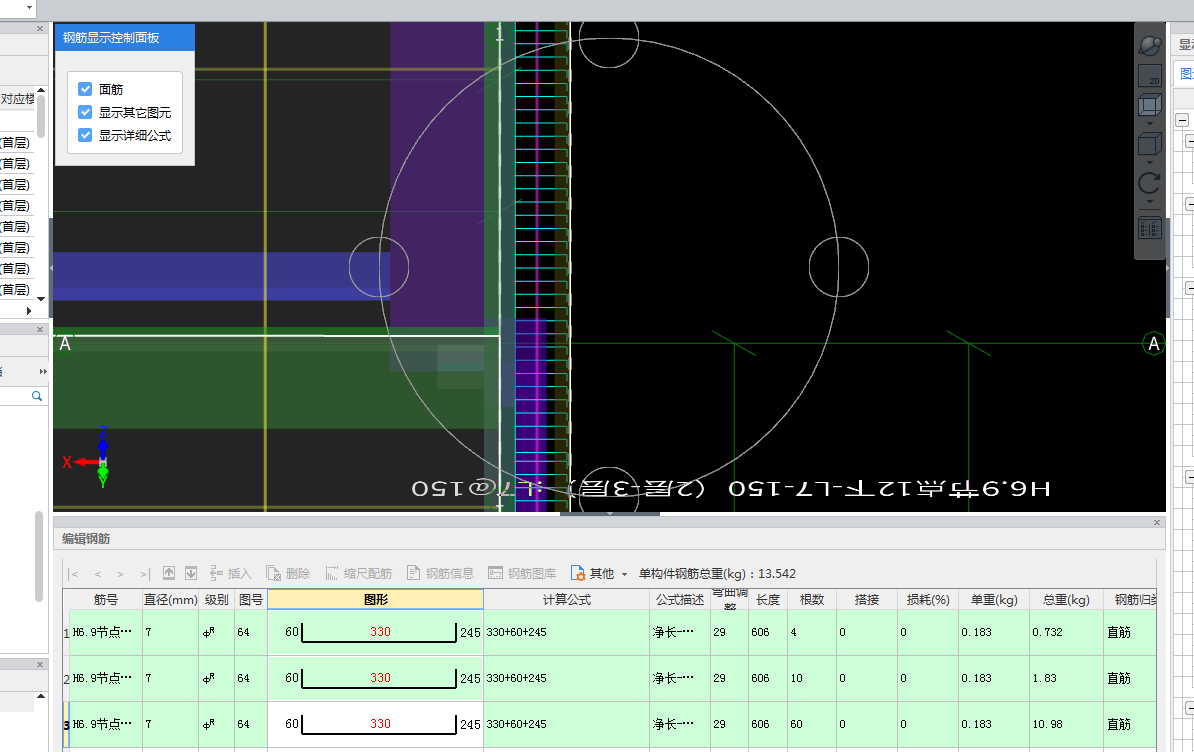The image size is (1194, 752).
Task: Click row 1 count cell value 4
Action: pyautogui.click(x=812, y=633)
